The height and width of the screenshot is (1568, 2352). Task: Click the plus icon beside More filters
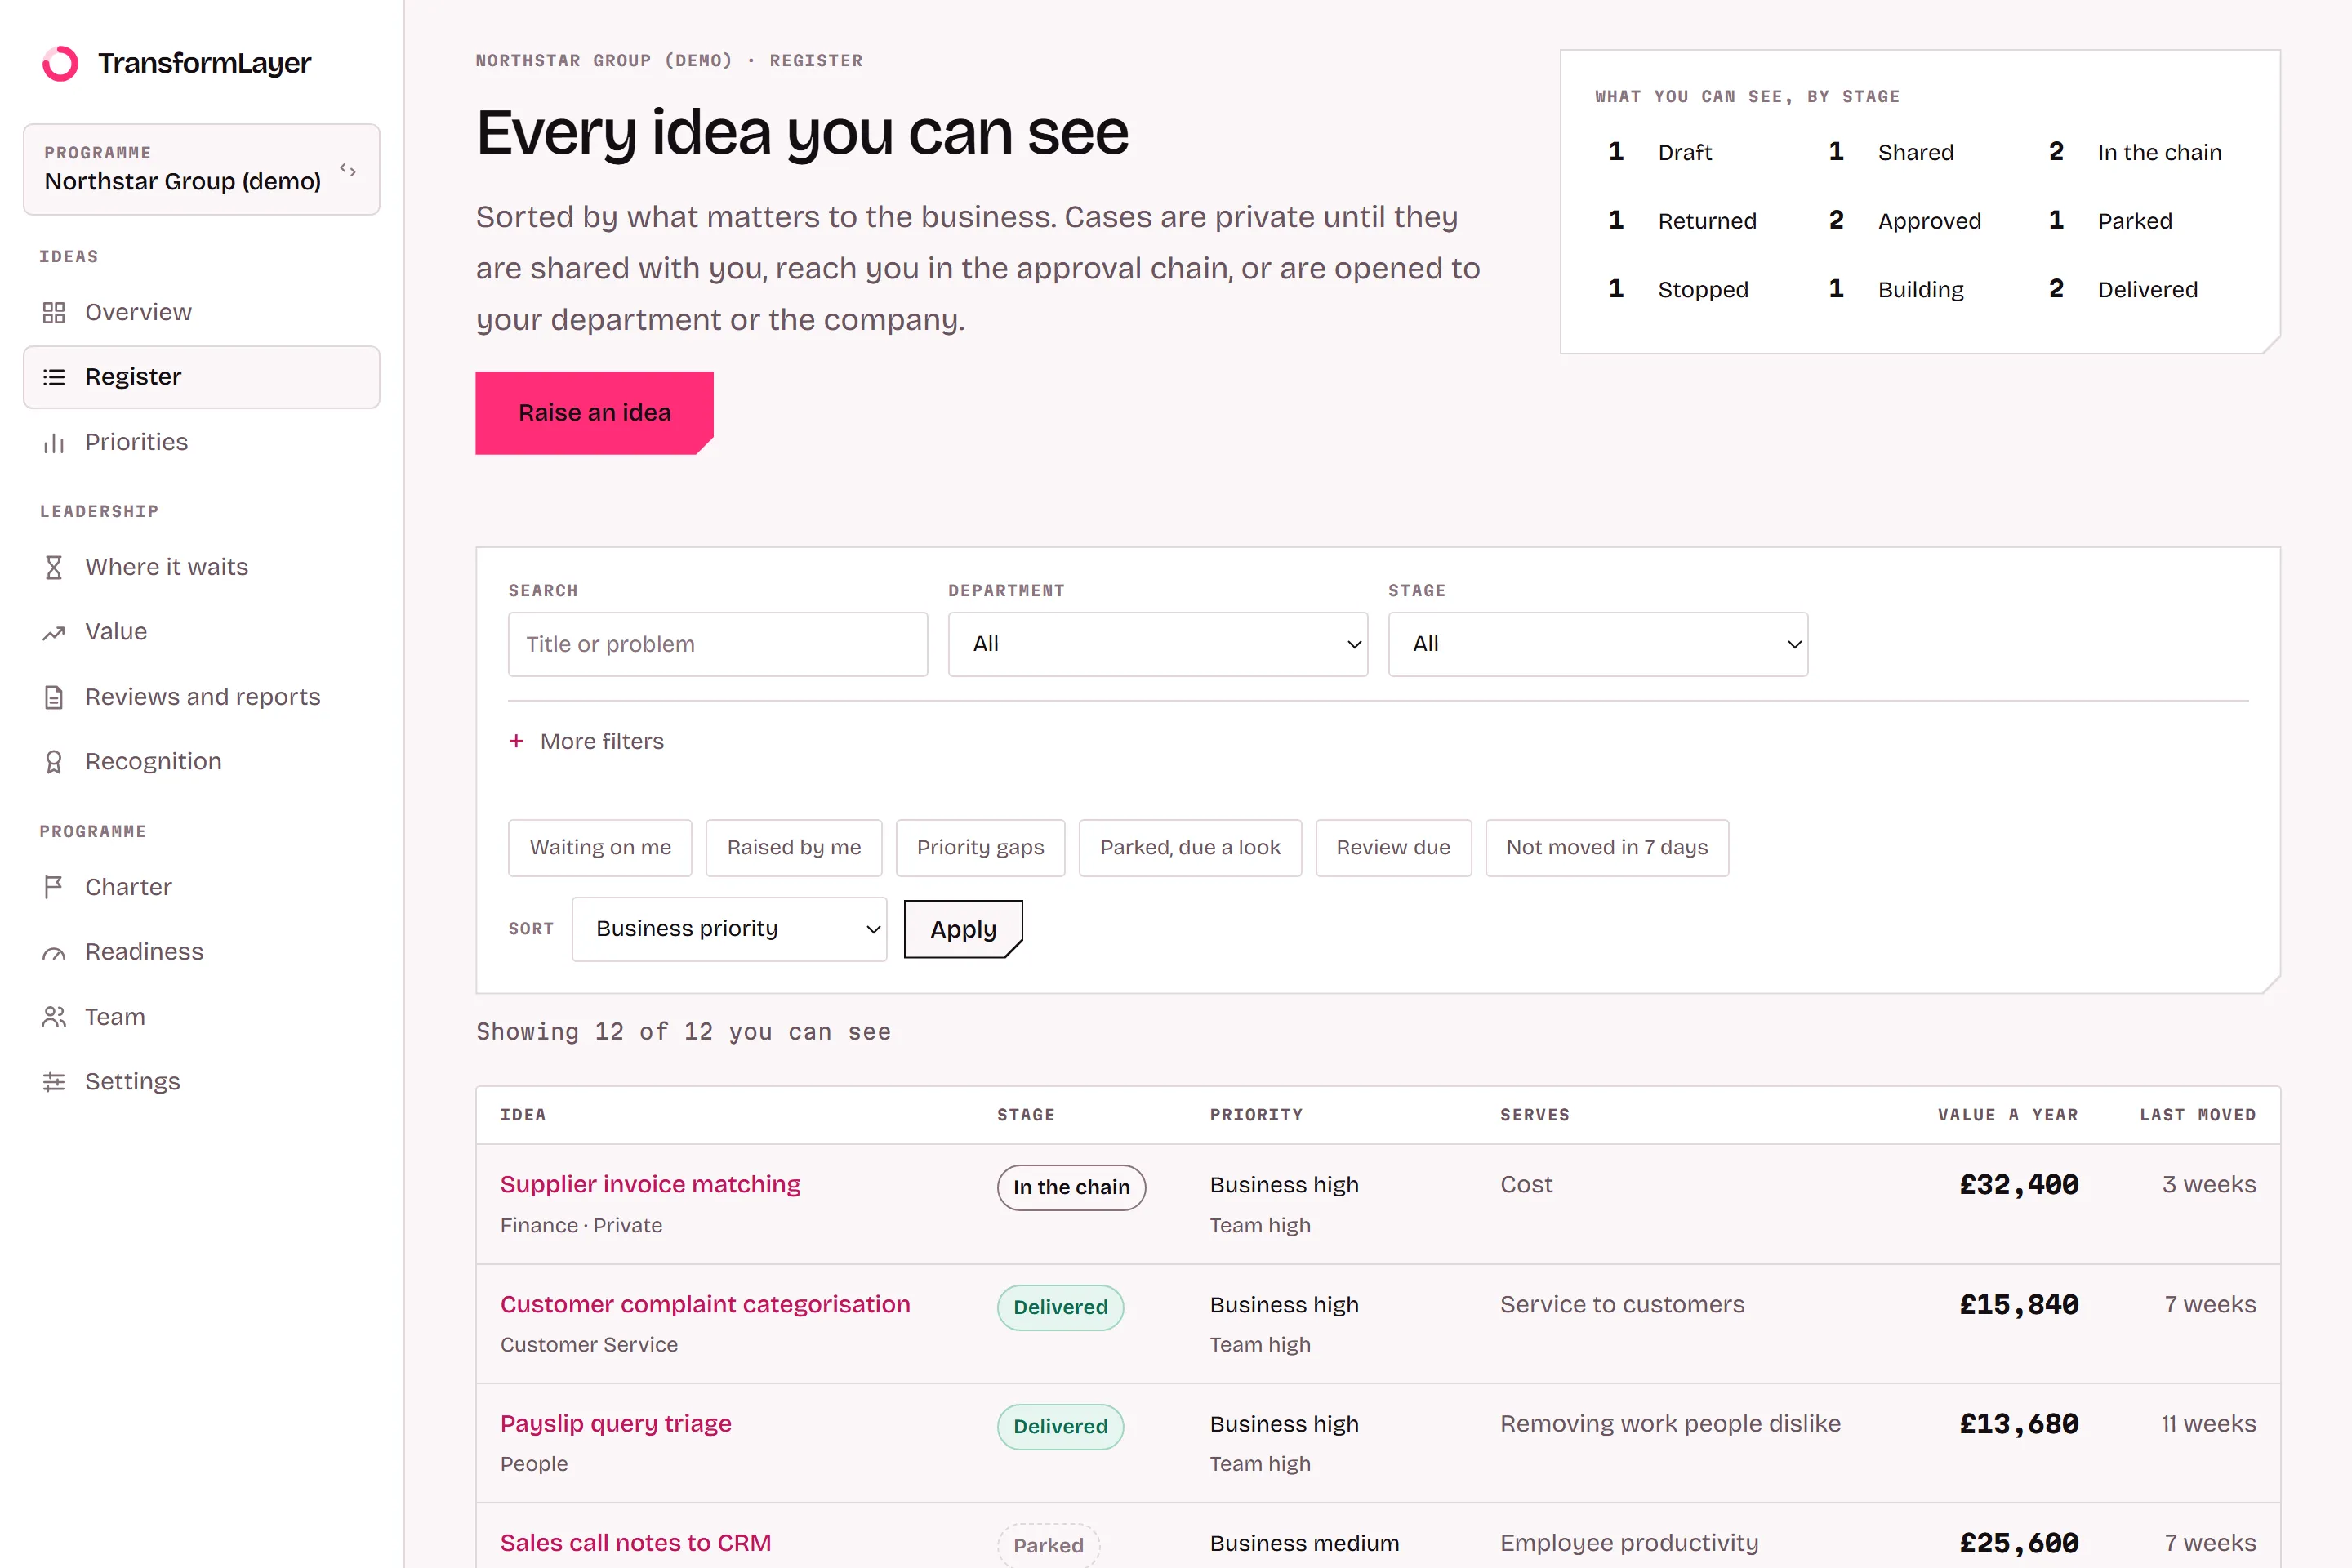pyautogui.click(x=516, y=741)
